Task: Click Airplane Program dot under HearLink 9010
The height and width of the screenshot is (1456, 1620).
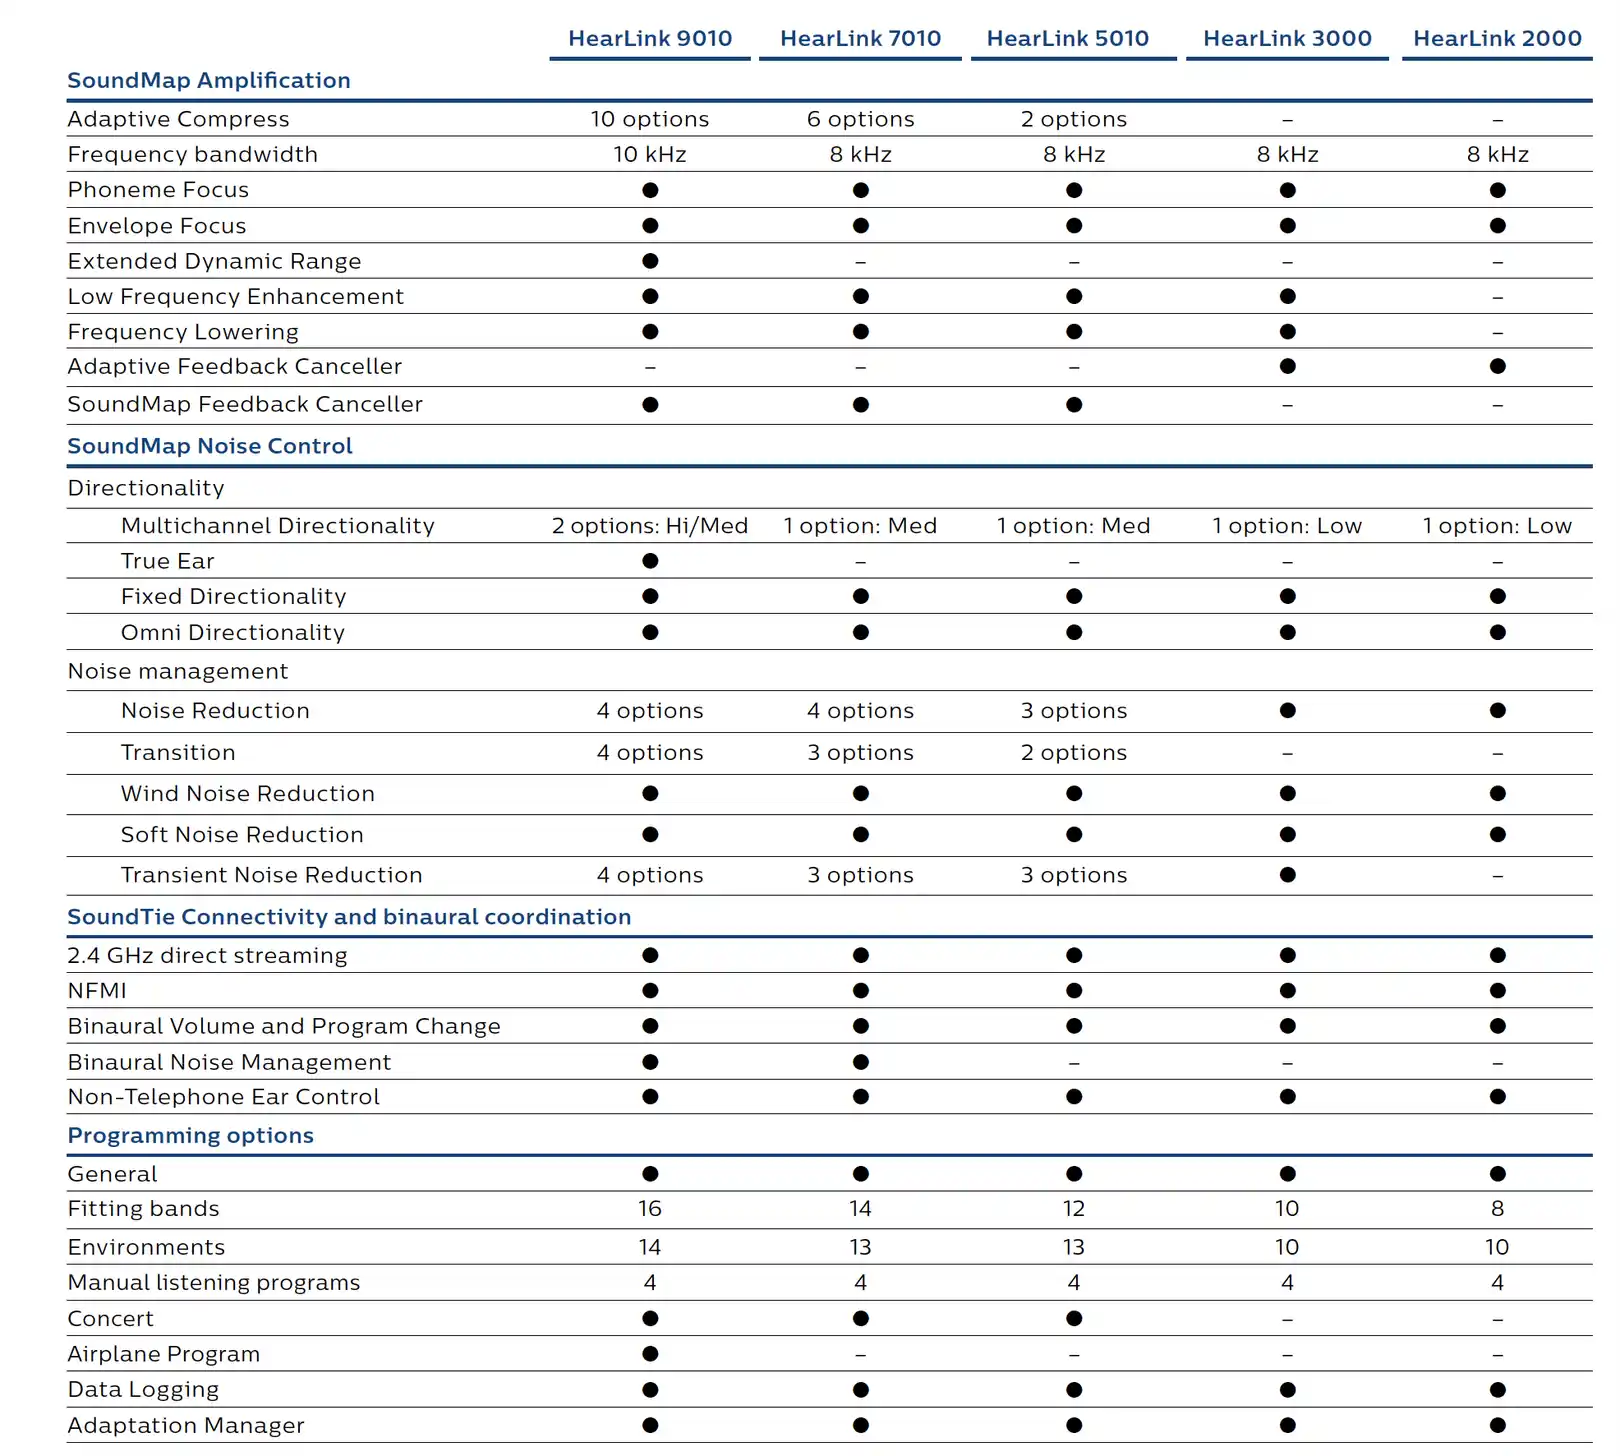Action: [x=650, y=1354]
